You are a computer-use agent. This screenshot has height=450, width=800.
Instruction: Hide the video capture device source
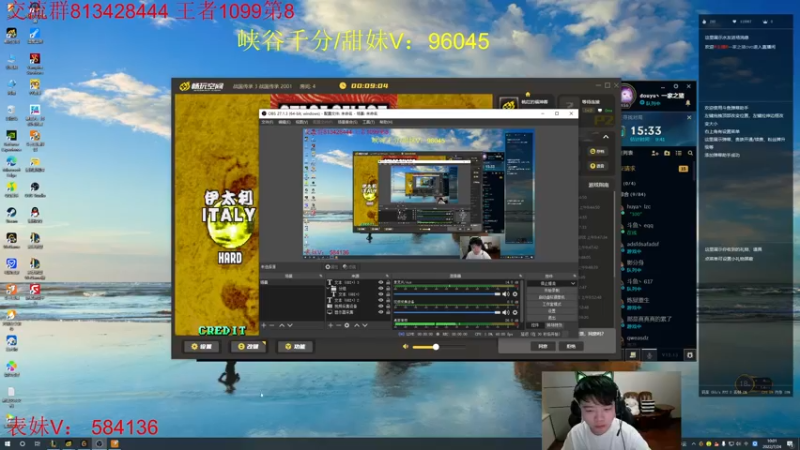[381, 306]
